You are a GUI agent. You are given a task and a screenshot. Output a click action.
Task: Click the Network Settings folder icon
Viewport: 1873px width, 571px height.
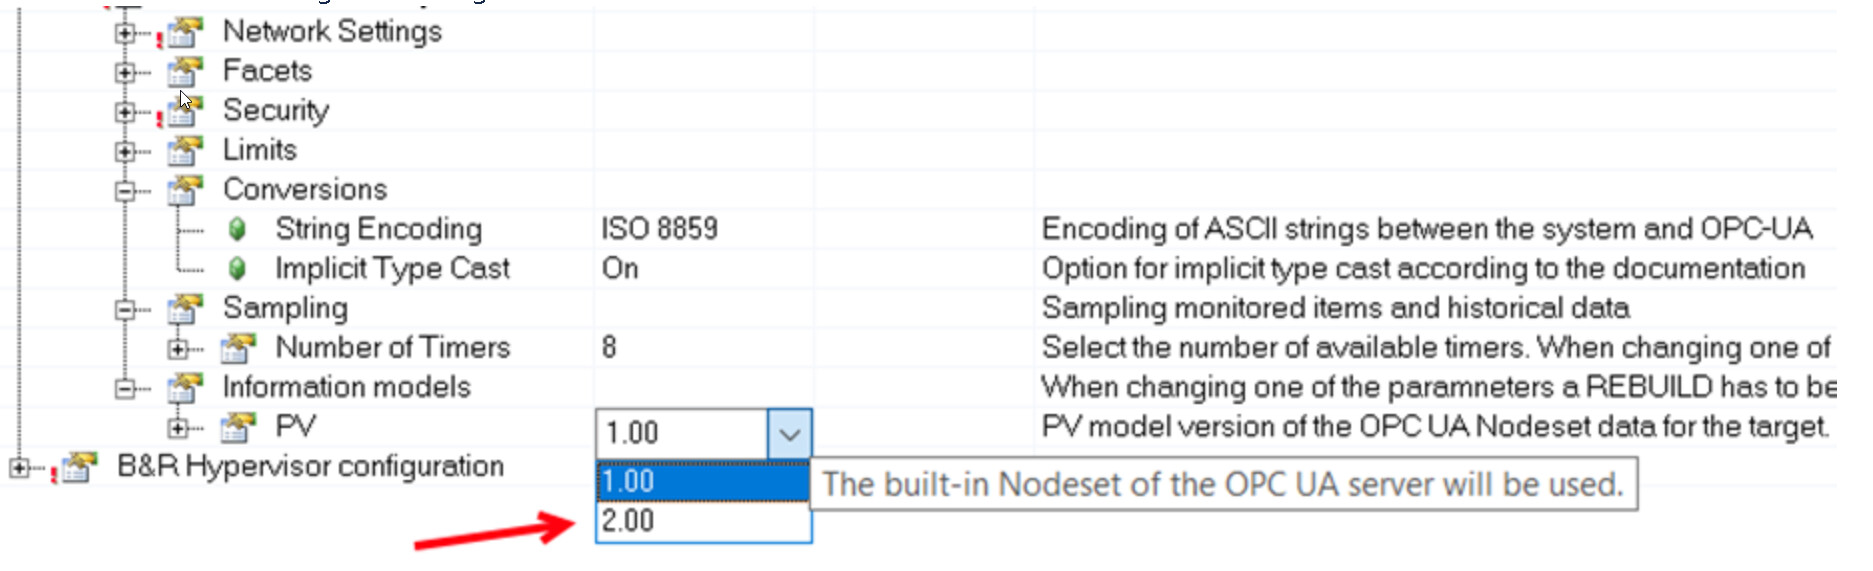[185, 32]
